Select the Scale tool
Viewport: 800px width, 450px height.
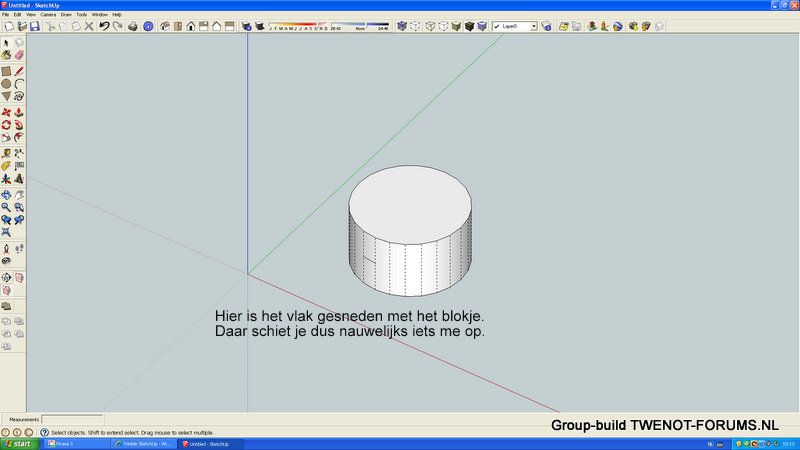click(6, 137)
